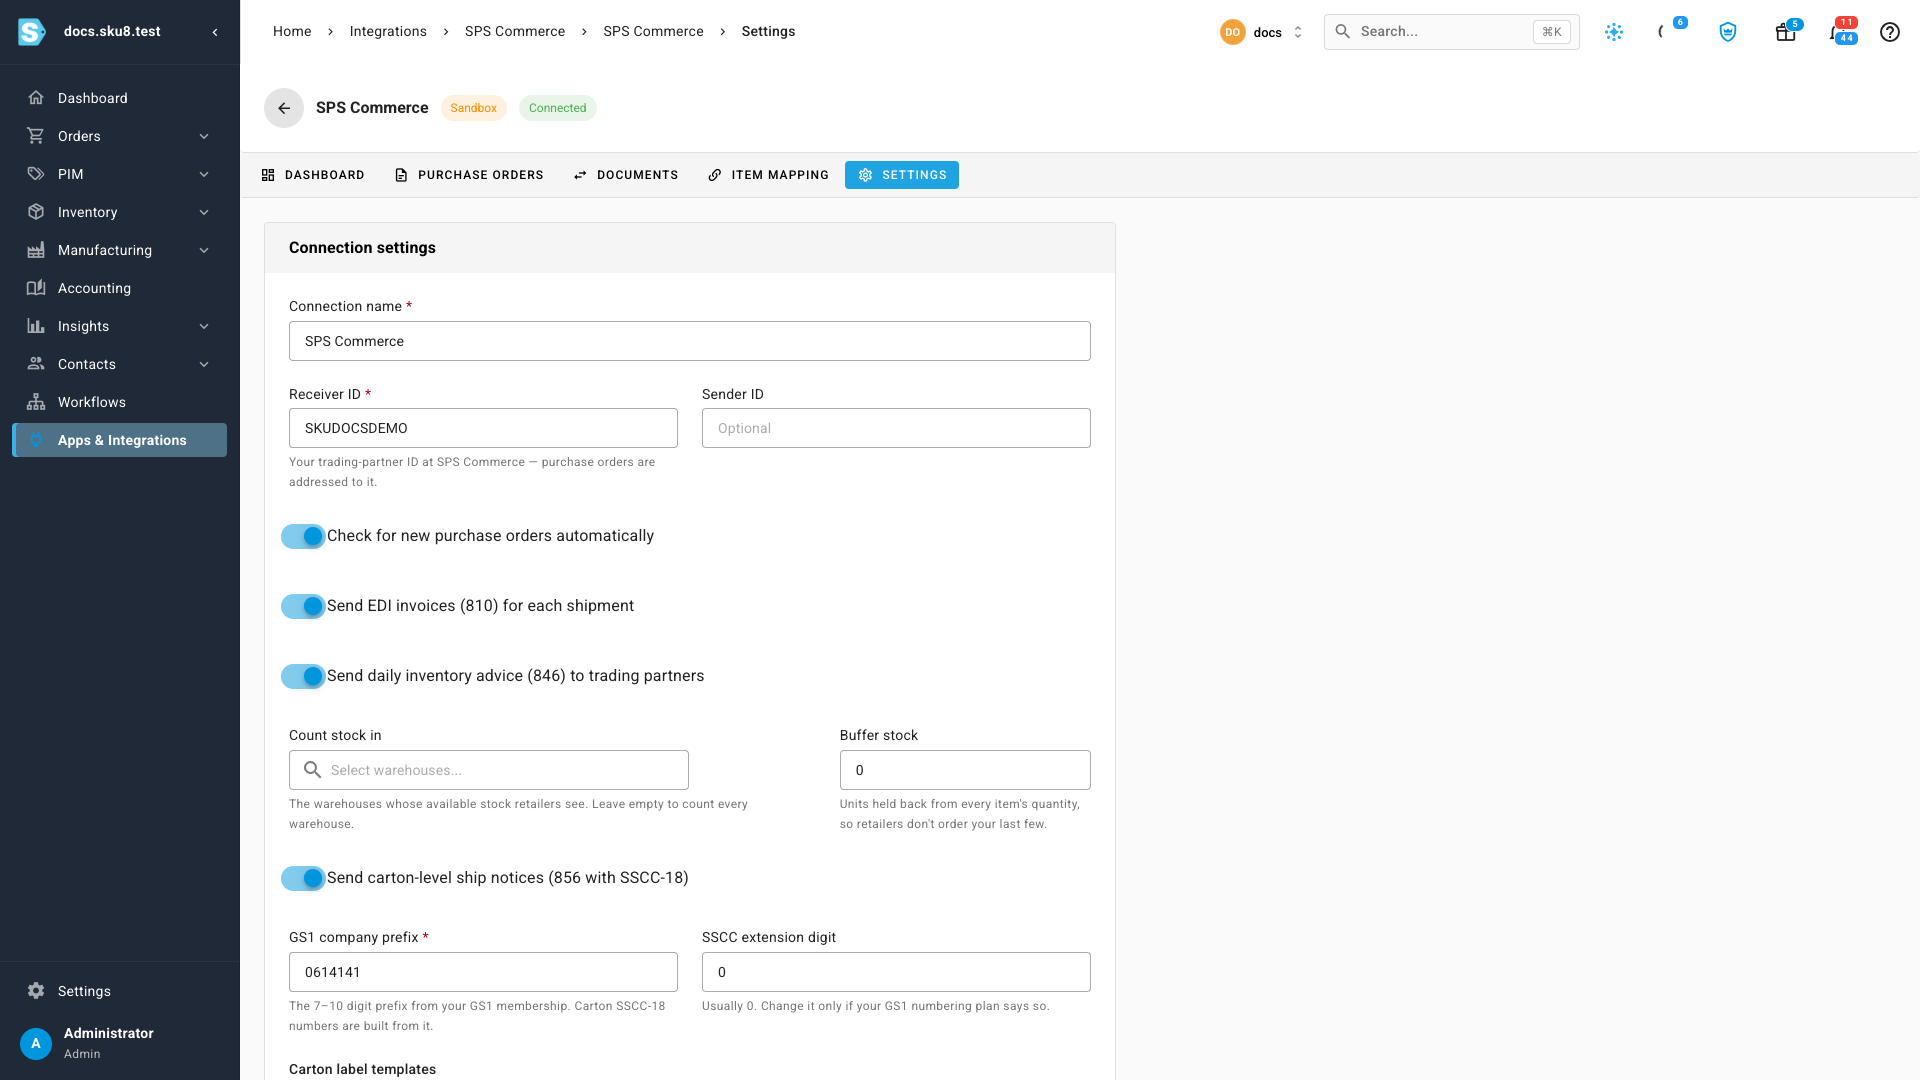
Task: Click the Workflows icon in the sidebar
Action: [36, 402]
